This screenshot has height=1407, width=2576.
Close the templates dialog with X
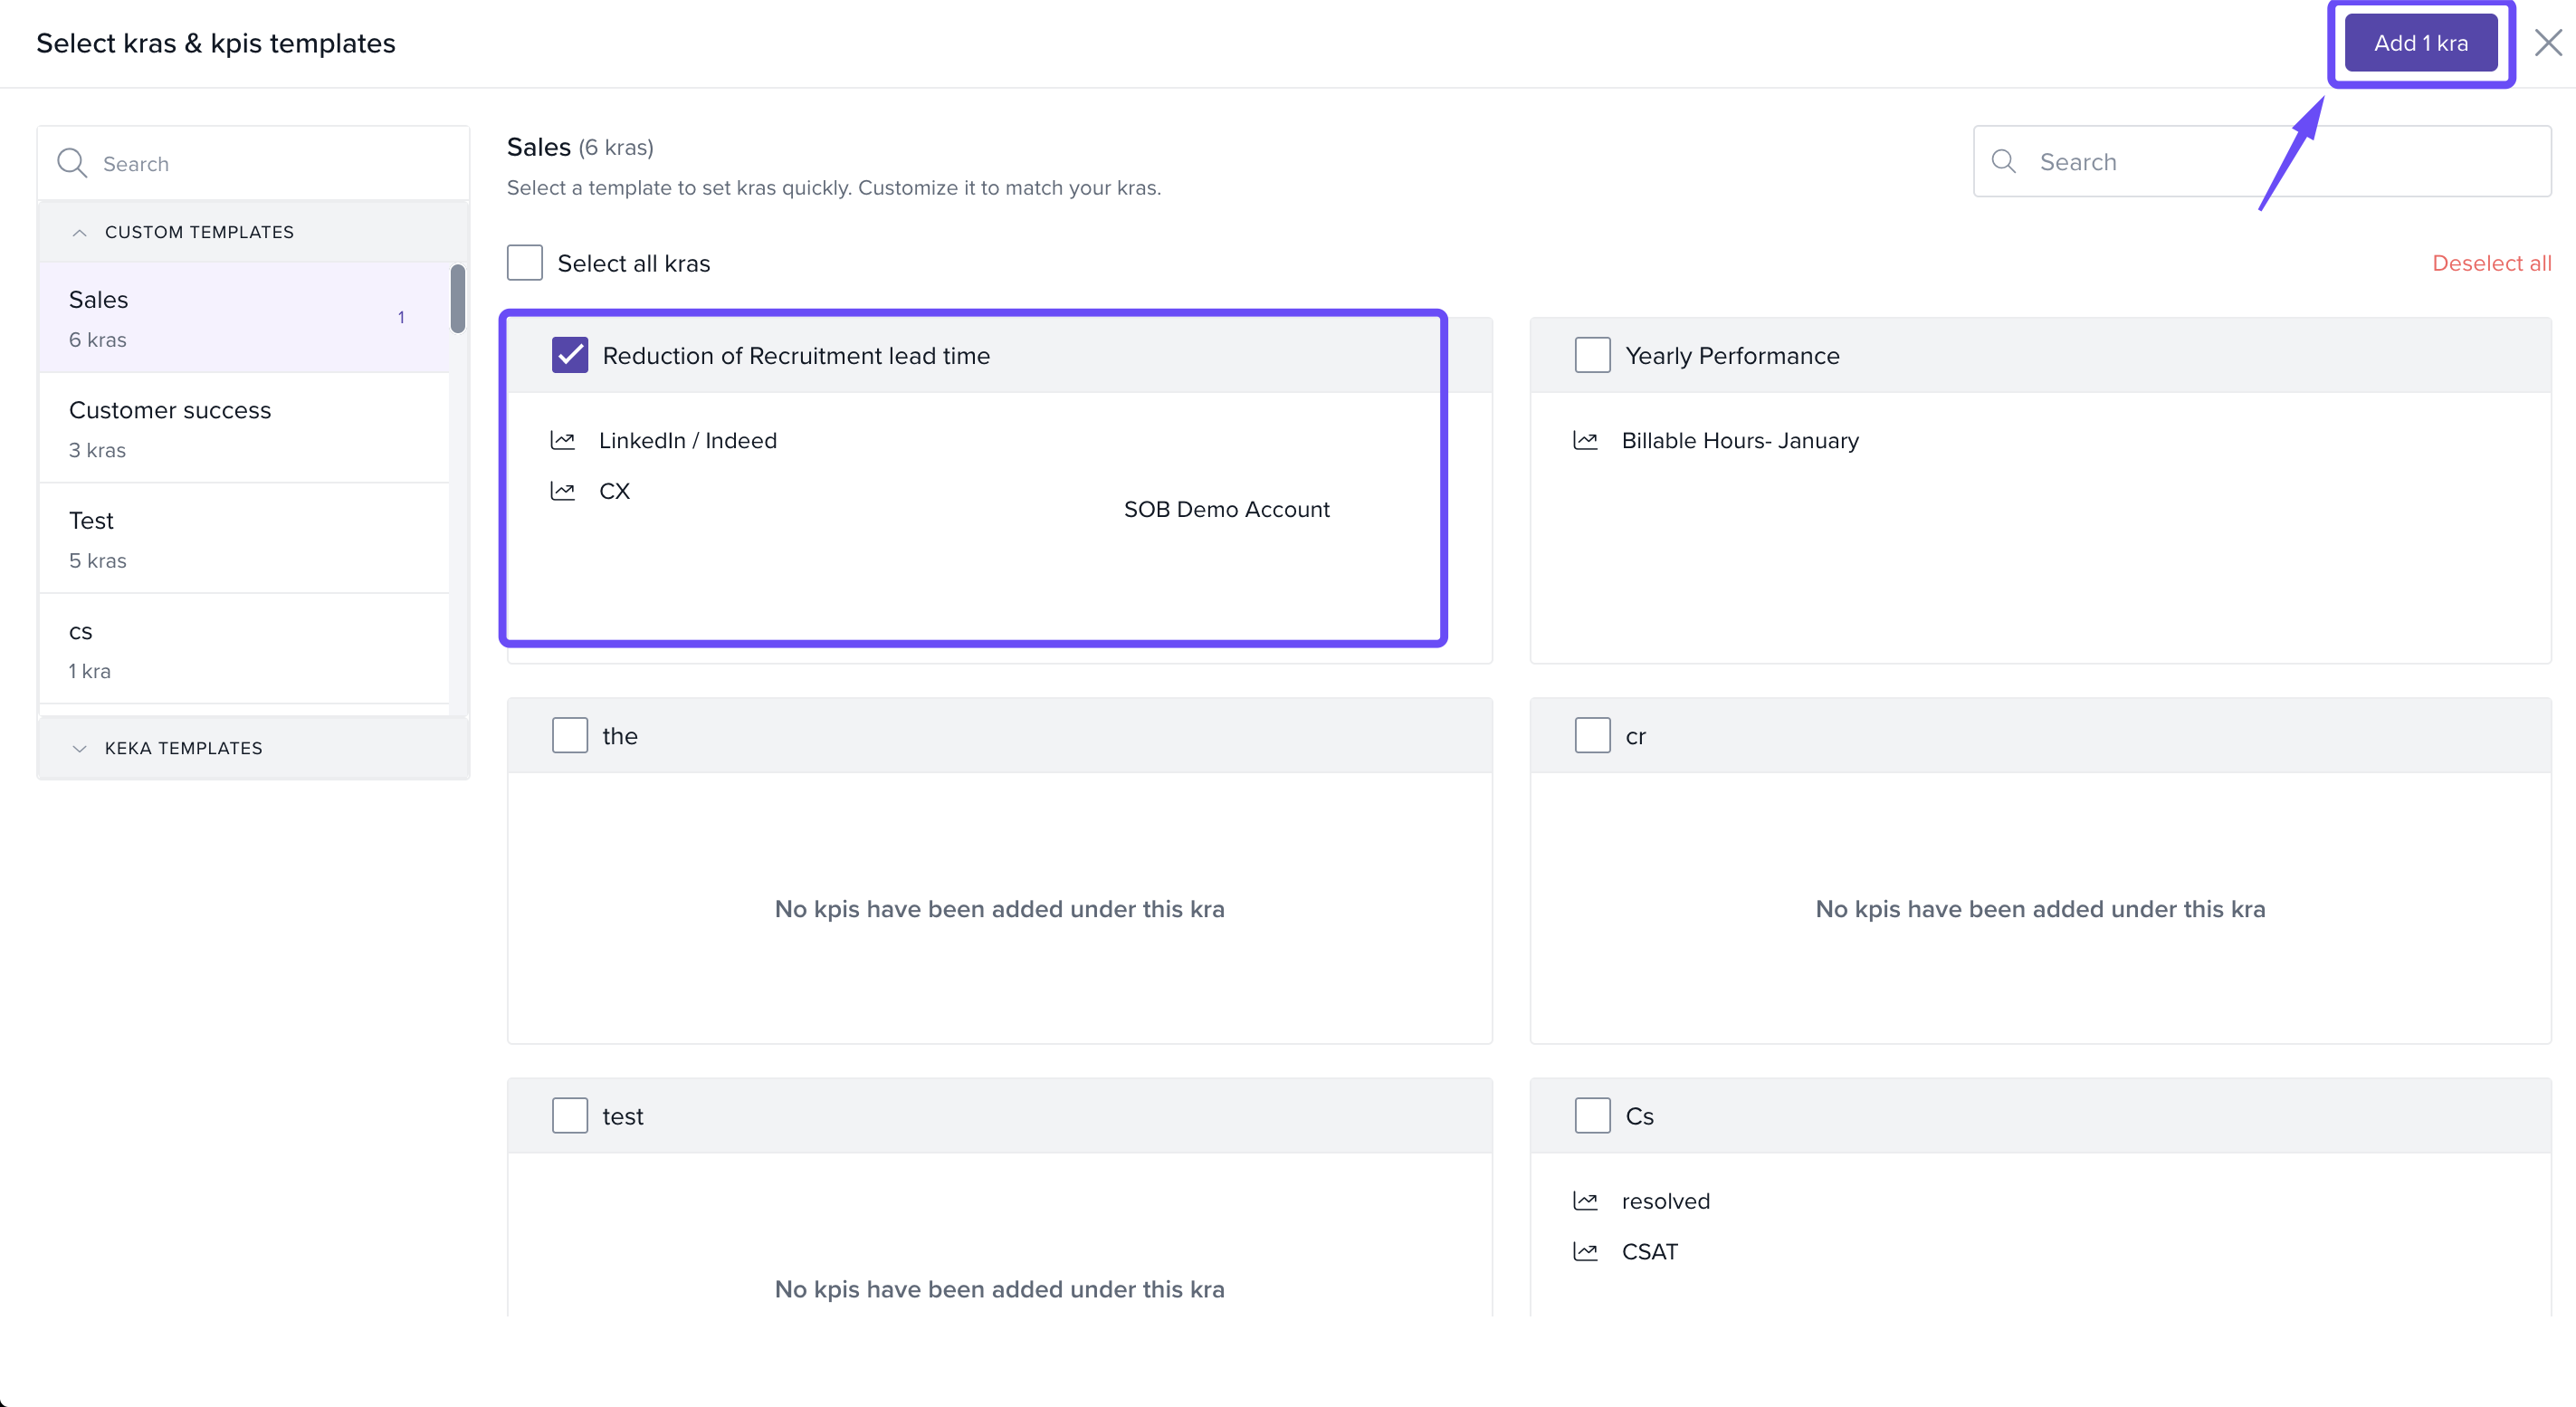[x=2548, y=43]
